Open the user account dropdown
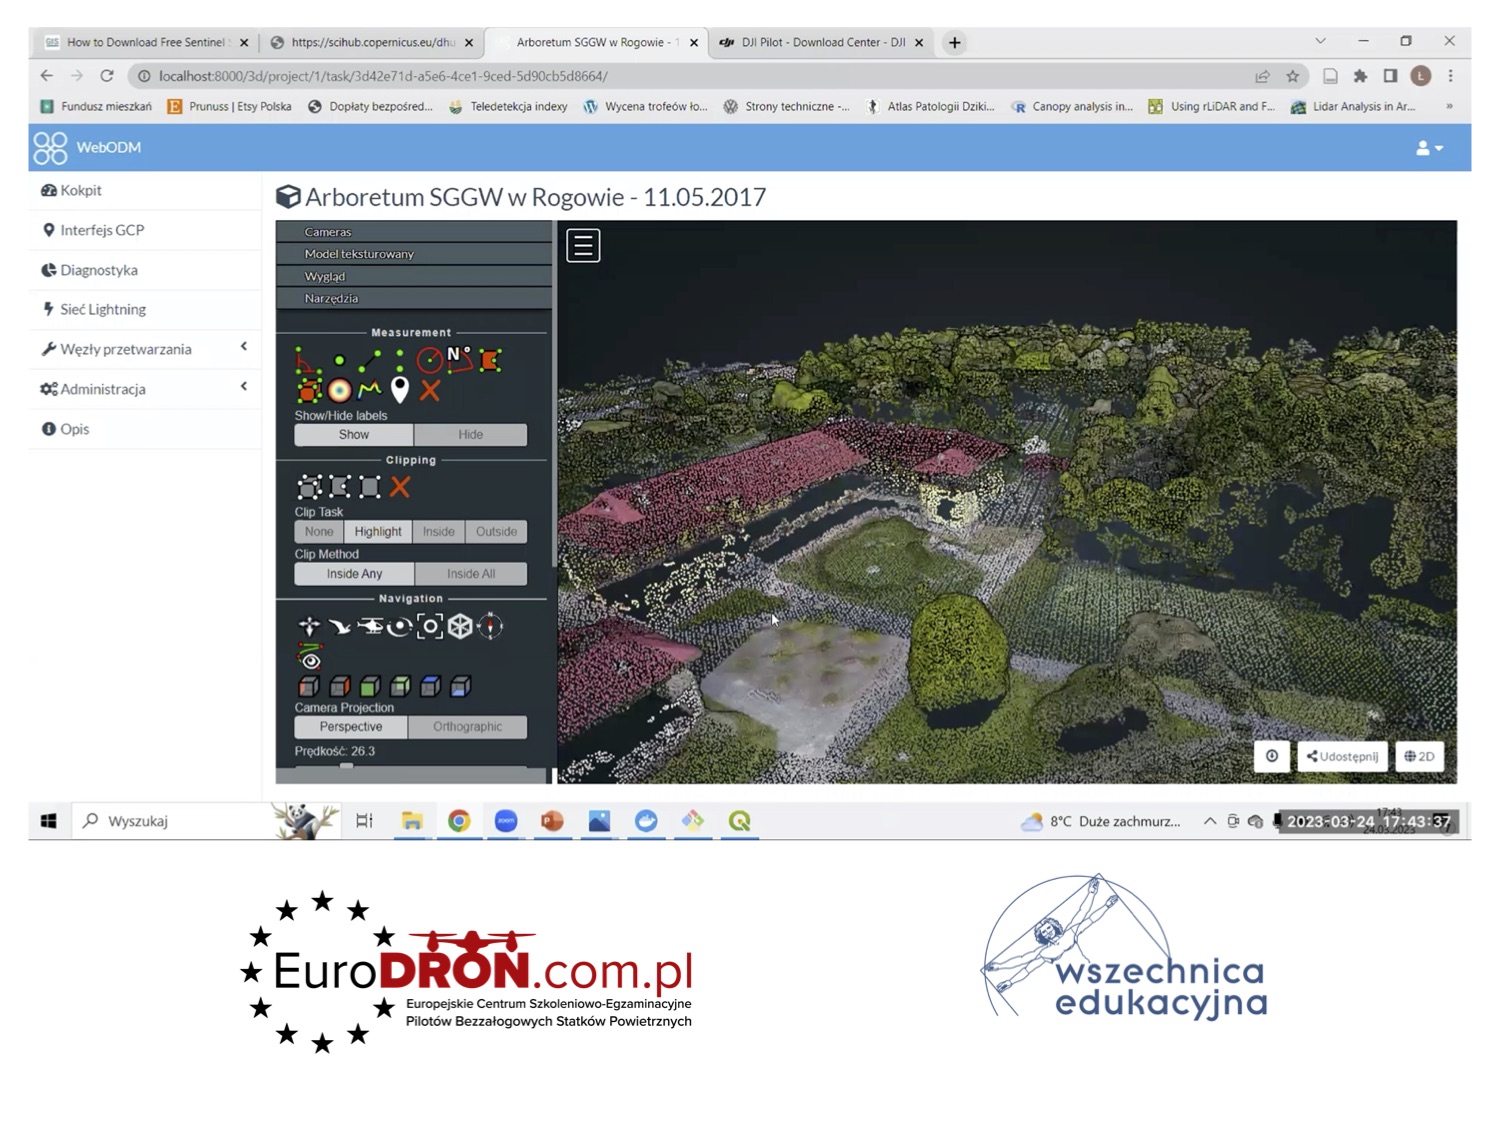This screenshot has height=1125, width=1500. [x=1429, y=148]
